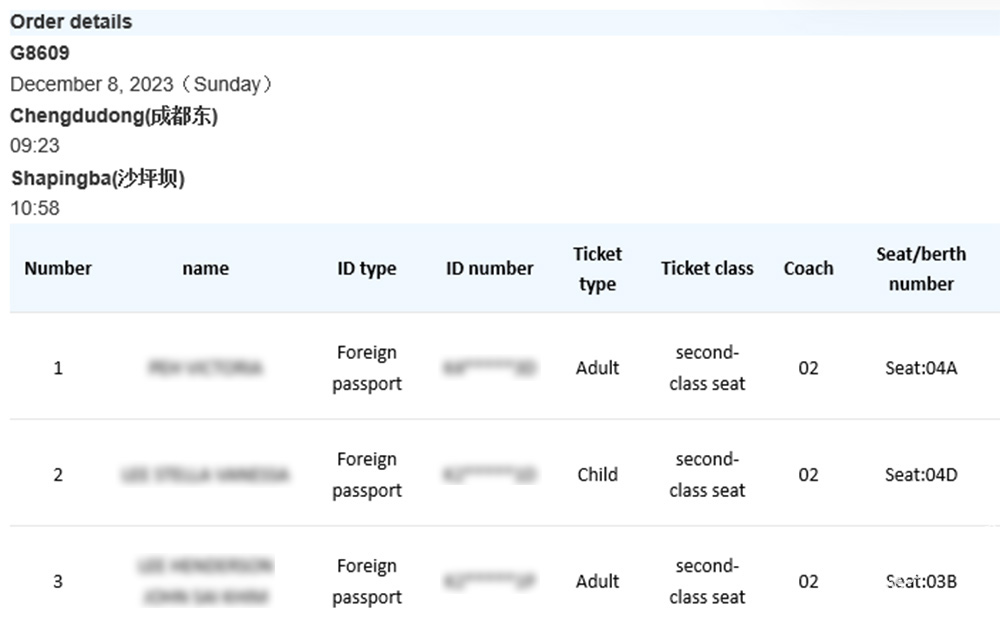1000x629 pixels.
Task: Select the Coach column header
Action: pos(808,268)
